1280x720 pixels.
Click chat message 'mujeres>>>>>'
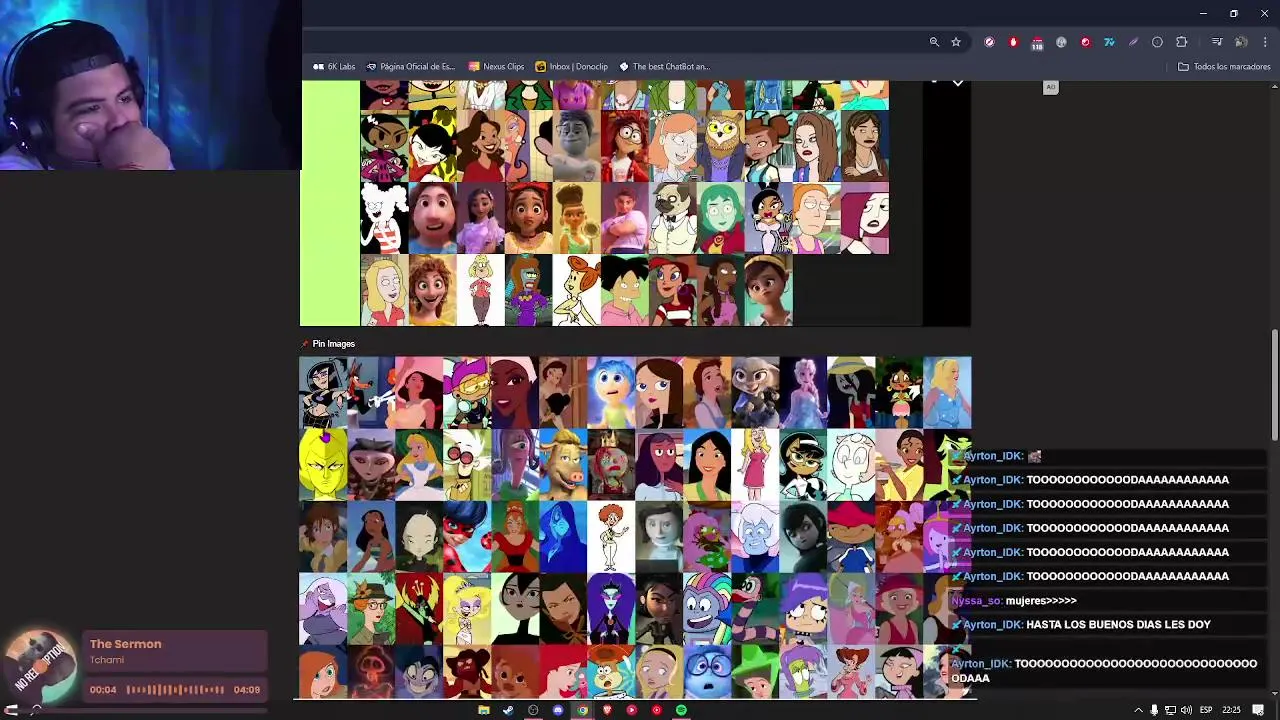(1041, 601)
